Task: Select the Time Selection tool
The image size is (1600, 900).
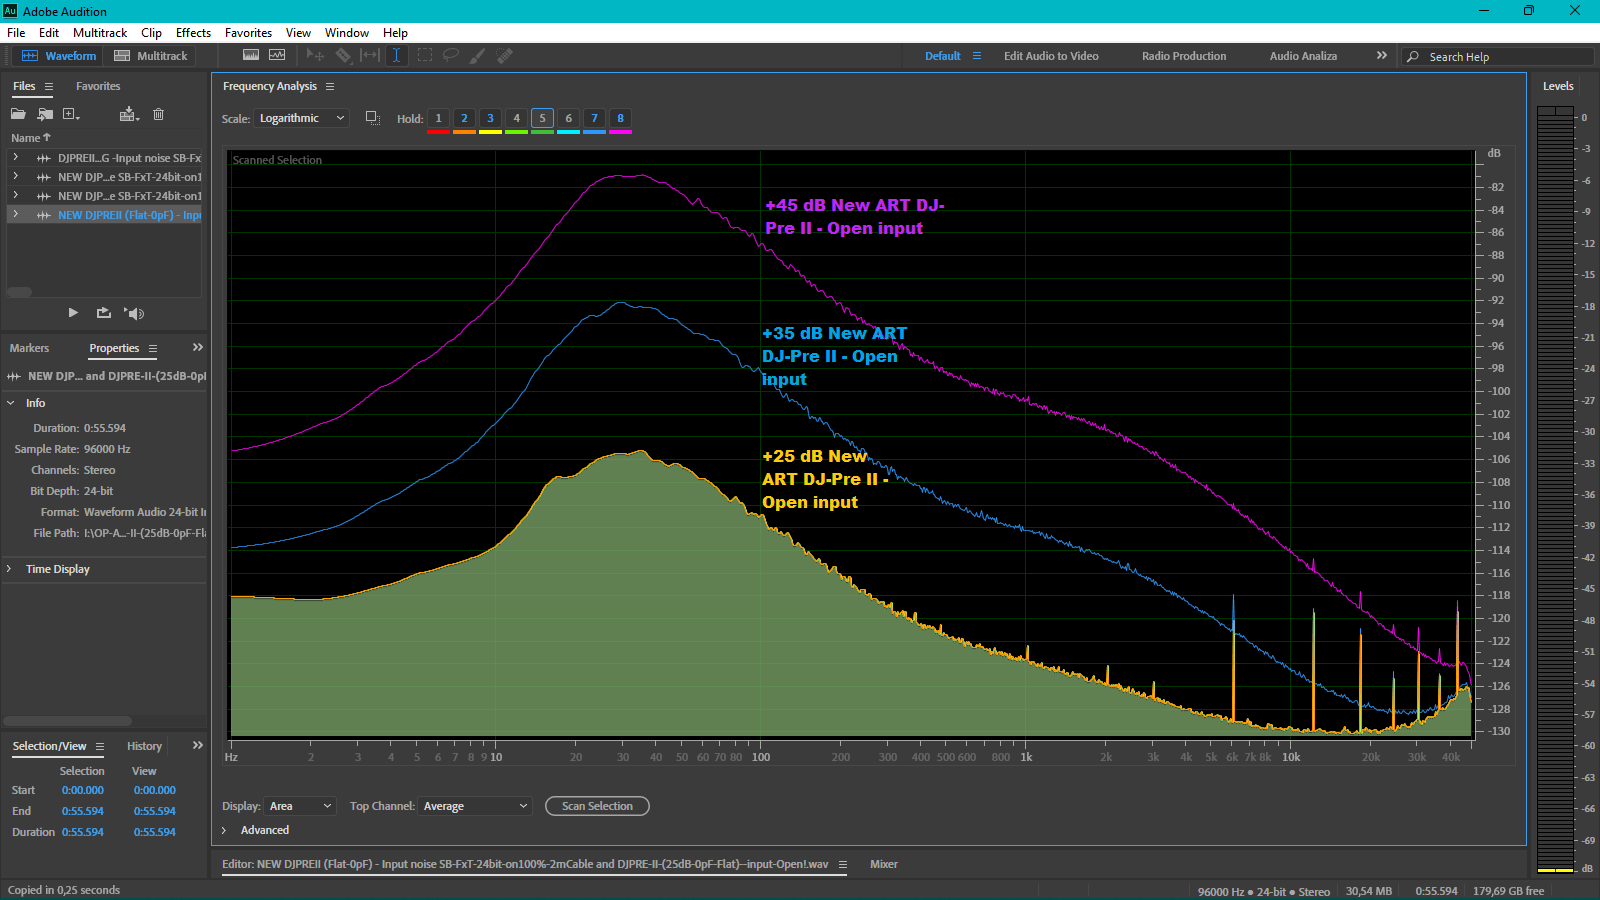Action: pos(396,55)
